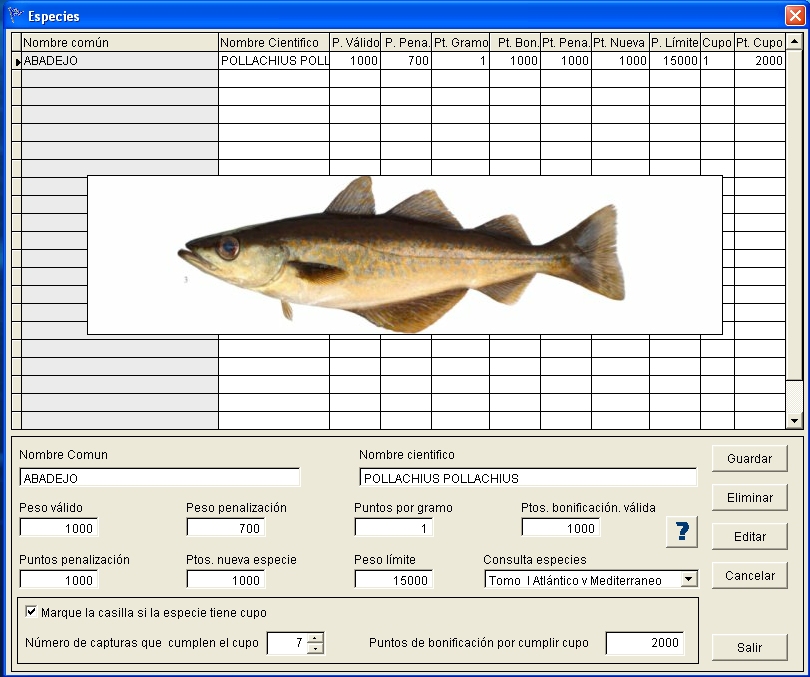Click the Peso límite input field
Screen dimensions: 810x677
click(x=394, y=581)
